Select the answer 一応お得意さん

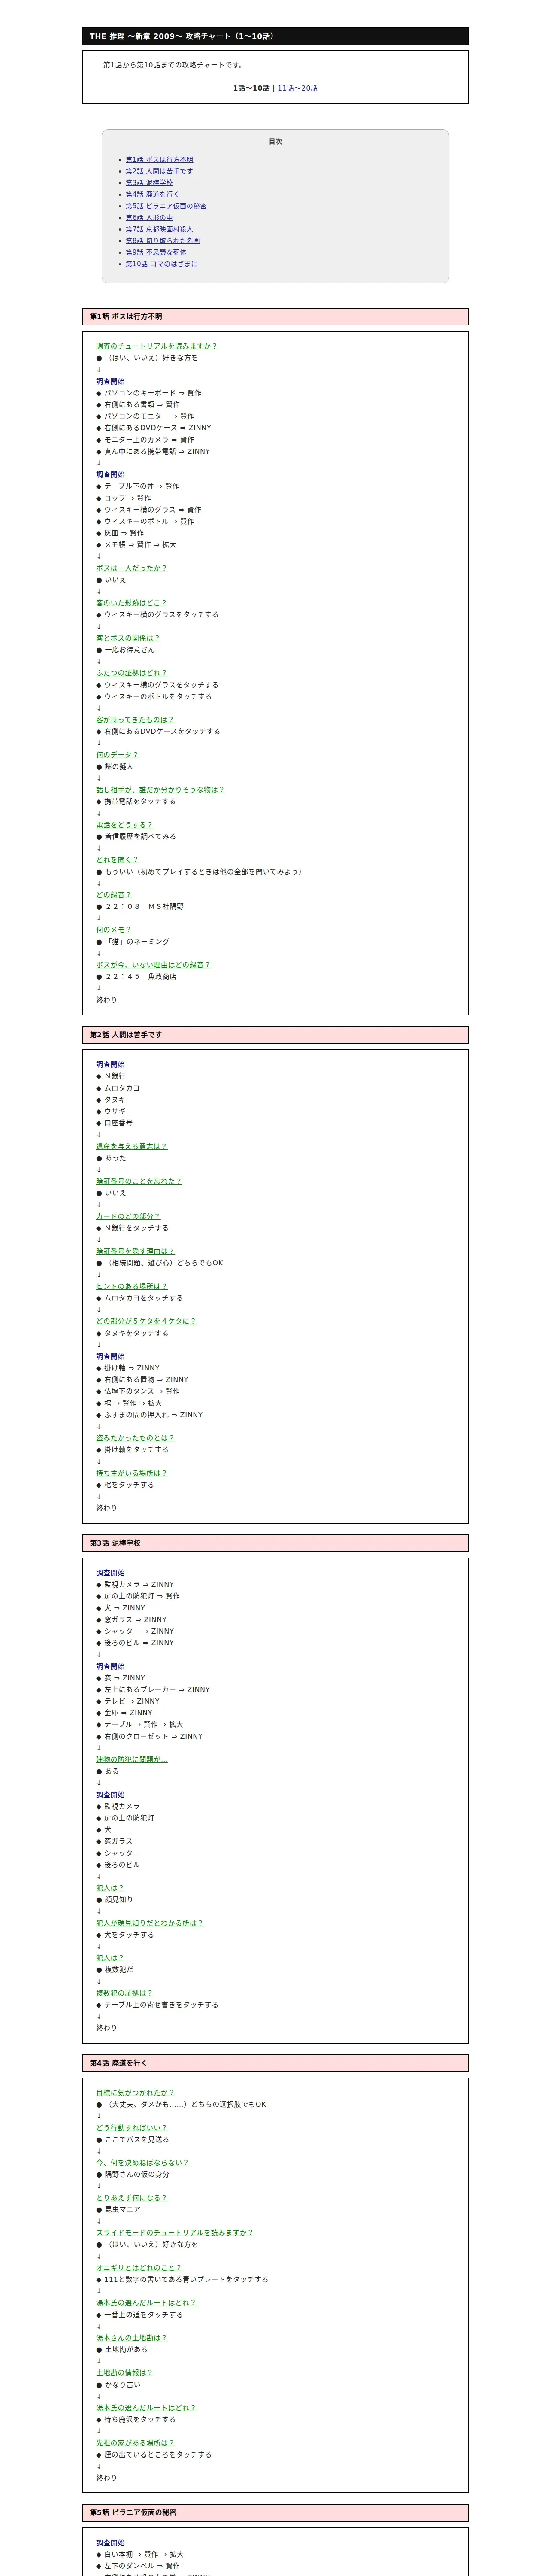pyautogui.click(x=130, y=650)
